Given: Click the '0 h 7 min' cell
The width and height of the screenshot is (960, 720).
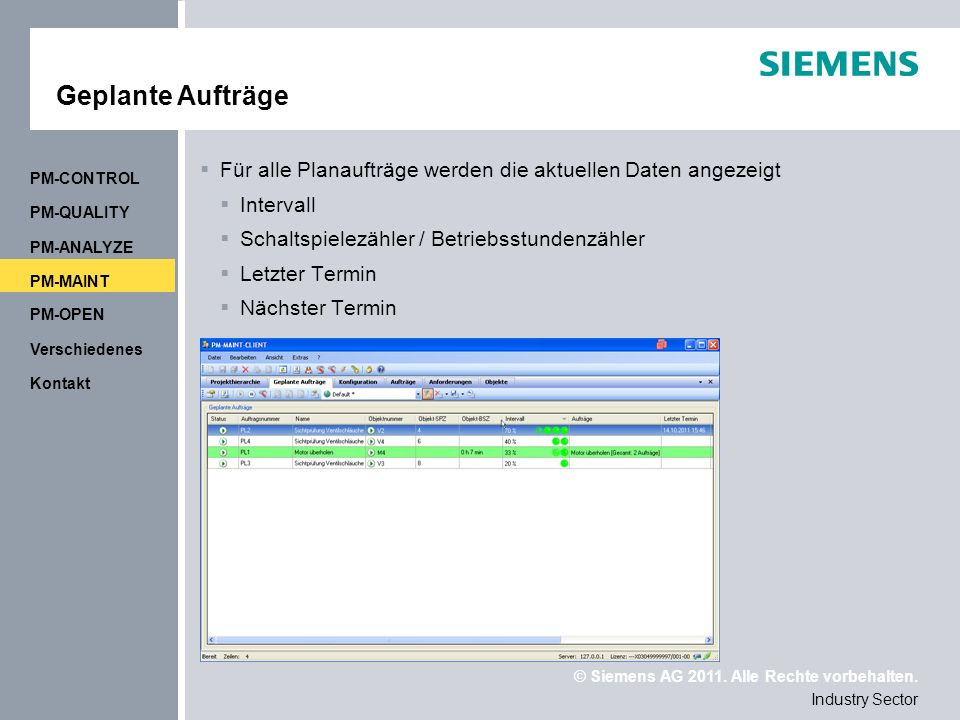Looking at the screenshot, I should tap(480, 452).
